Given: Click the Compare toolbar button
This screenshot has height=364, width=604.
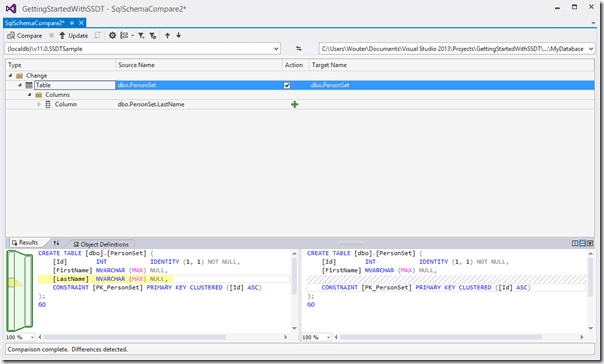Looking at the screenshot, I should tap(25, 35).
